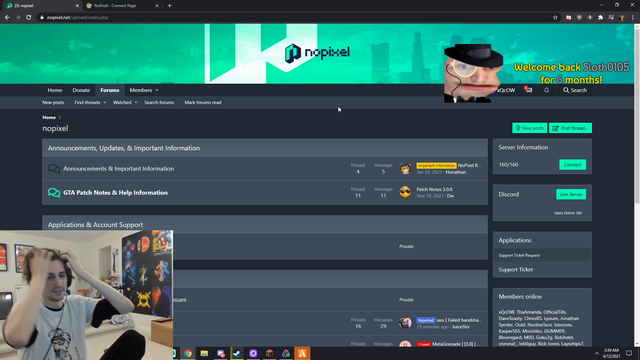Open Honathan's avatar in Announcements row

(405, 168)
